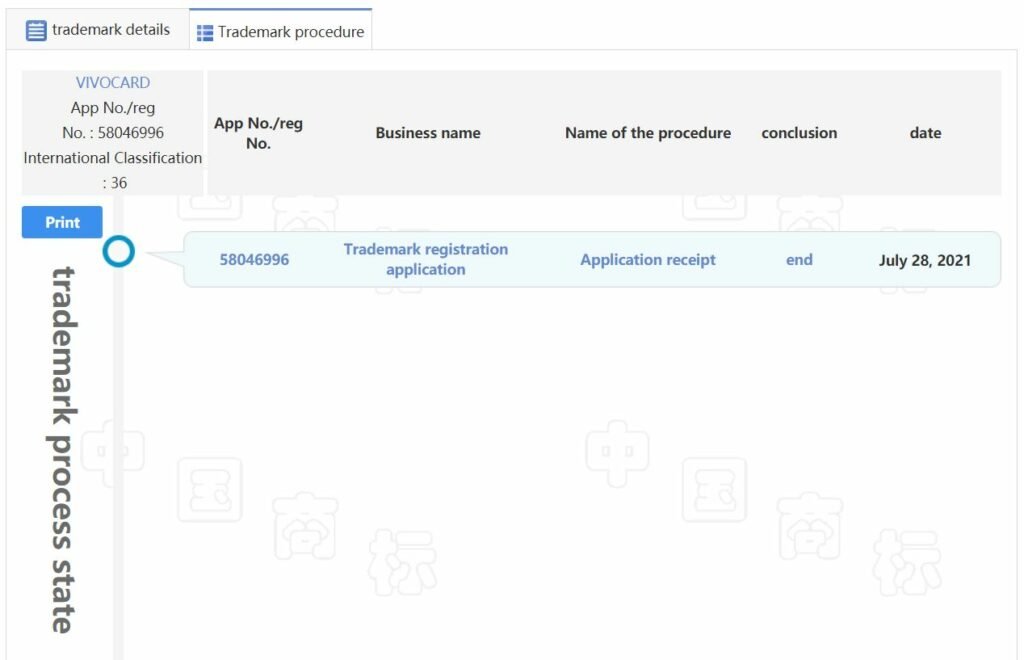Click the vertical 'trademark process state' label
The image size is (1024, 660).
click(x=63, y=450)
